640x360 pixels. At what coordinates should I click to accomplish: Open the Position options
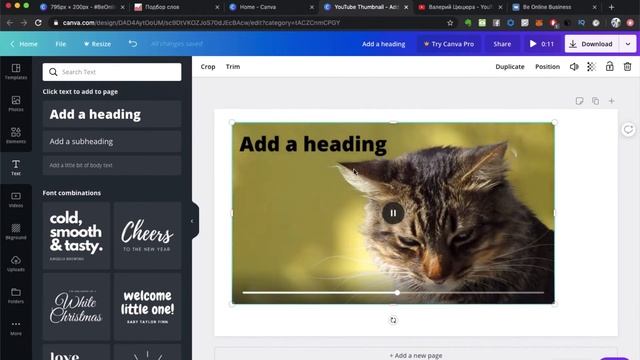(x=547, y=67)
